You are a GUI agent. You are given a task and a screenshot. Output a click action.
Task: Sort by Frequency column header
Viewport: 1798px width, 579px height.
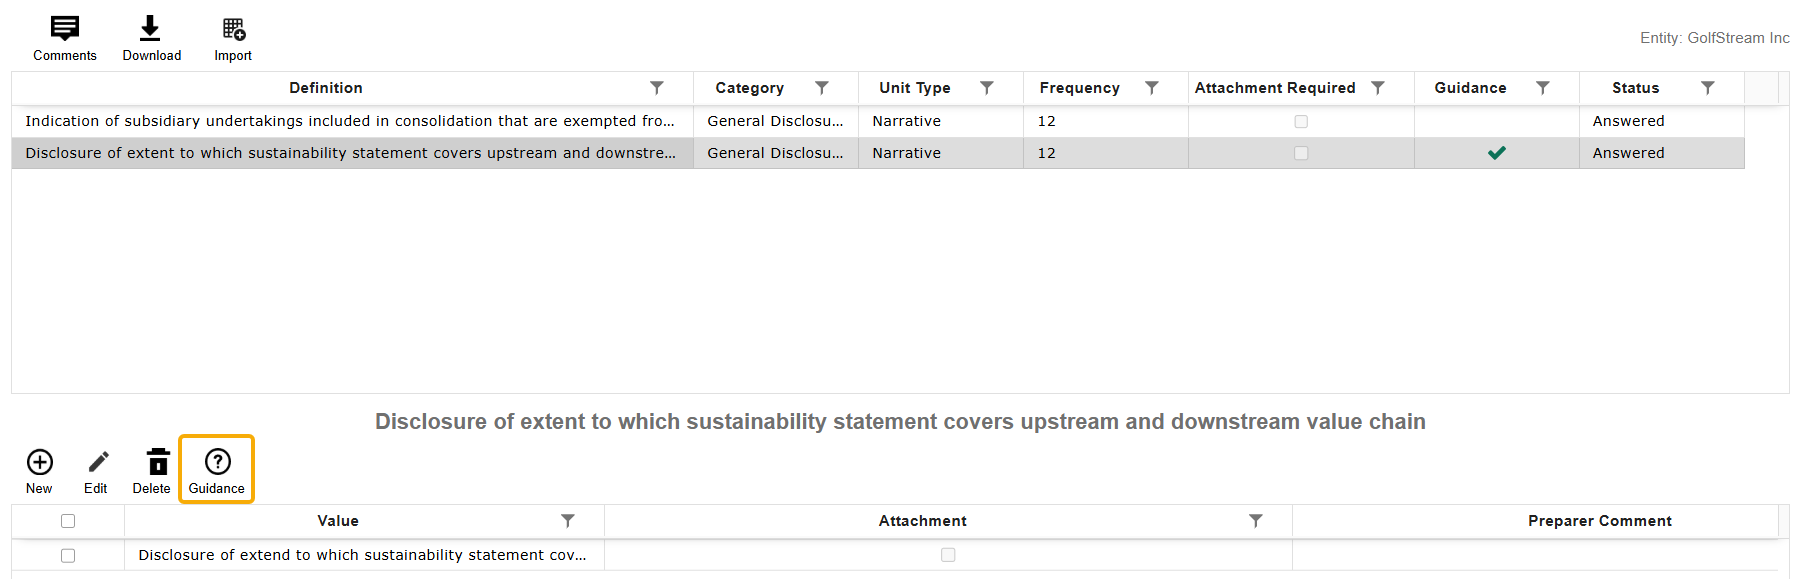click(1080, 88)
